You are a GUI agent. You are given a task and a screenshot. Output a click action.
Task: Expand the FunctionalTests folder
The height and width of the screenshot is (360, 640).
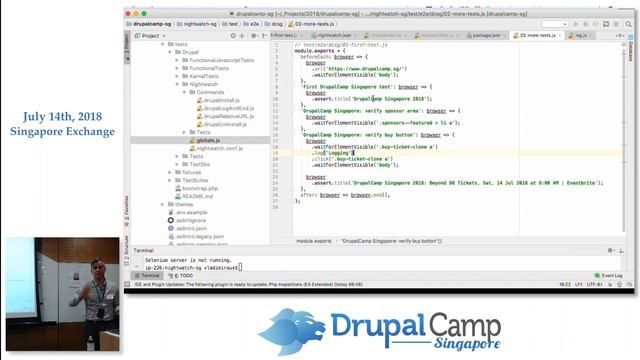177,68
